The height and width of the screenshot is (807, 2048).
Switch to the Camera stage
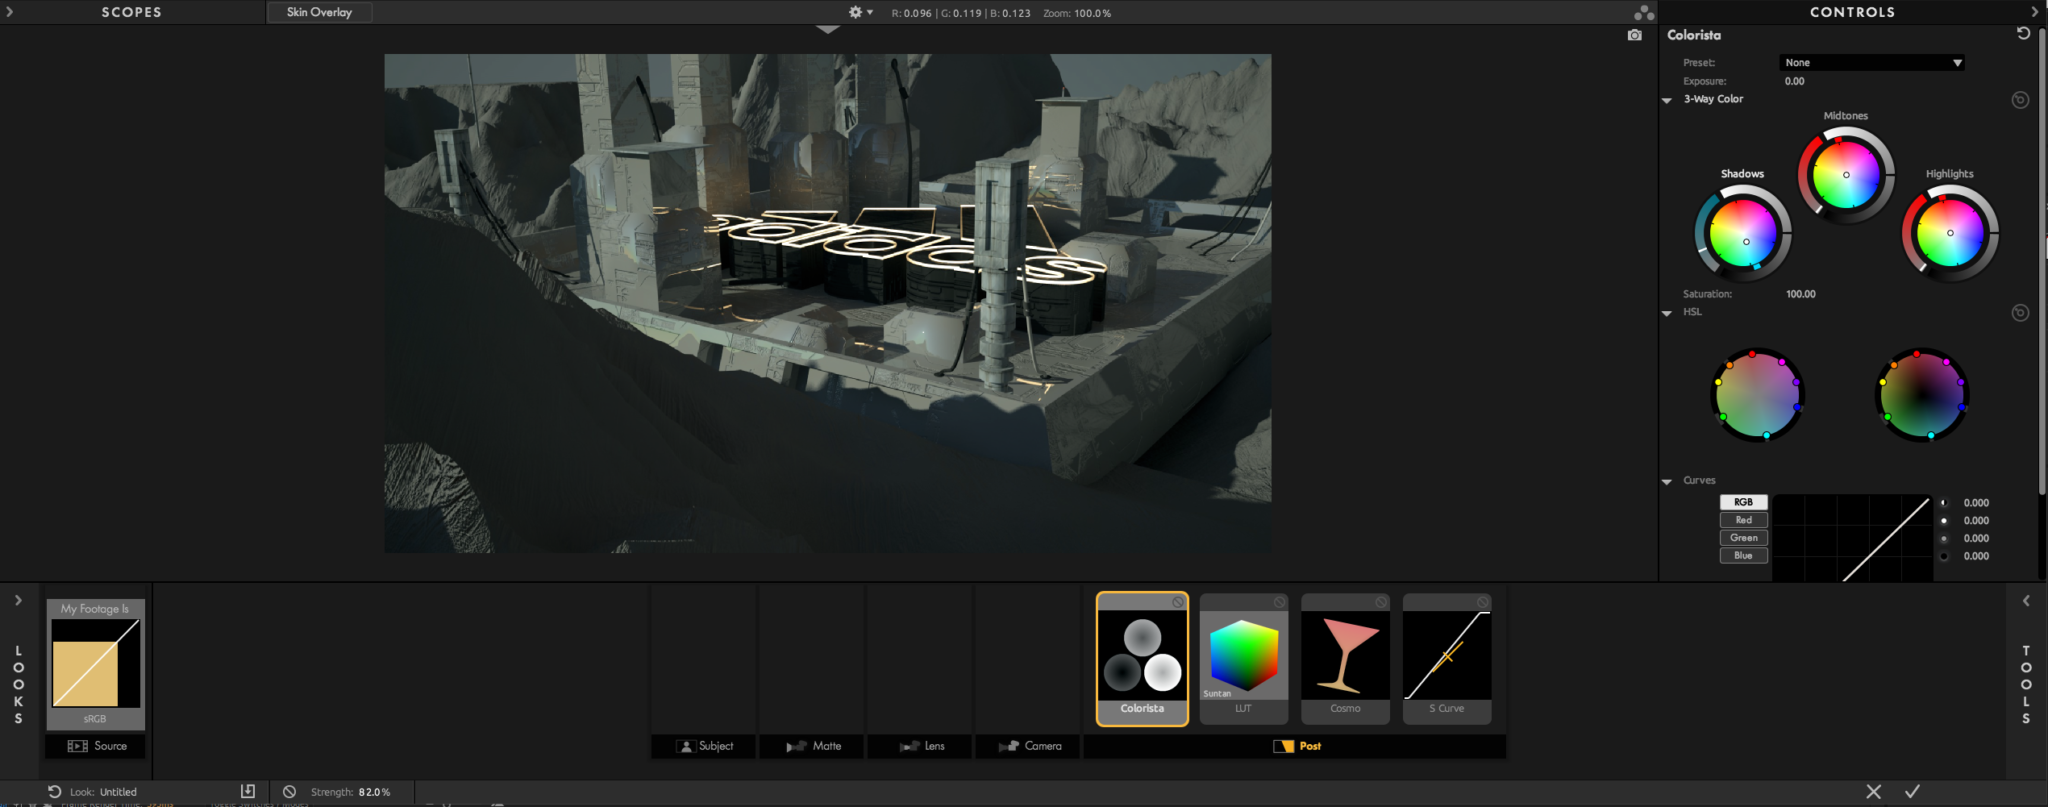coord(1029,746)
